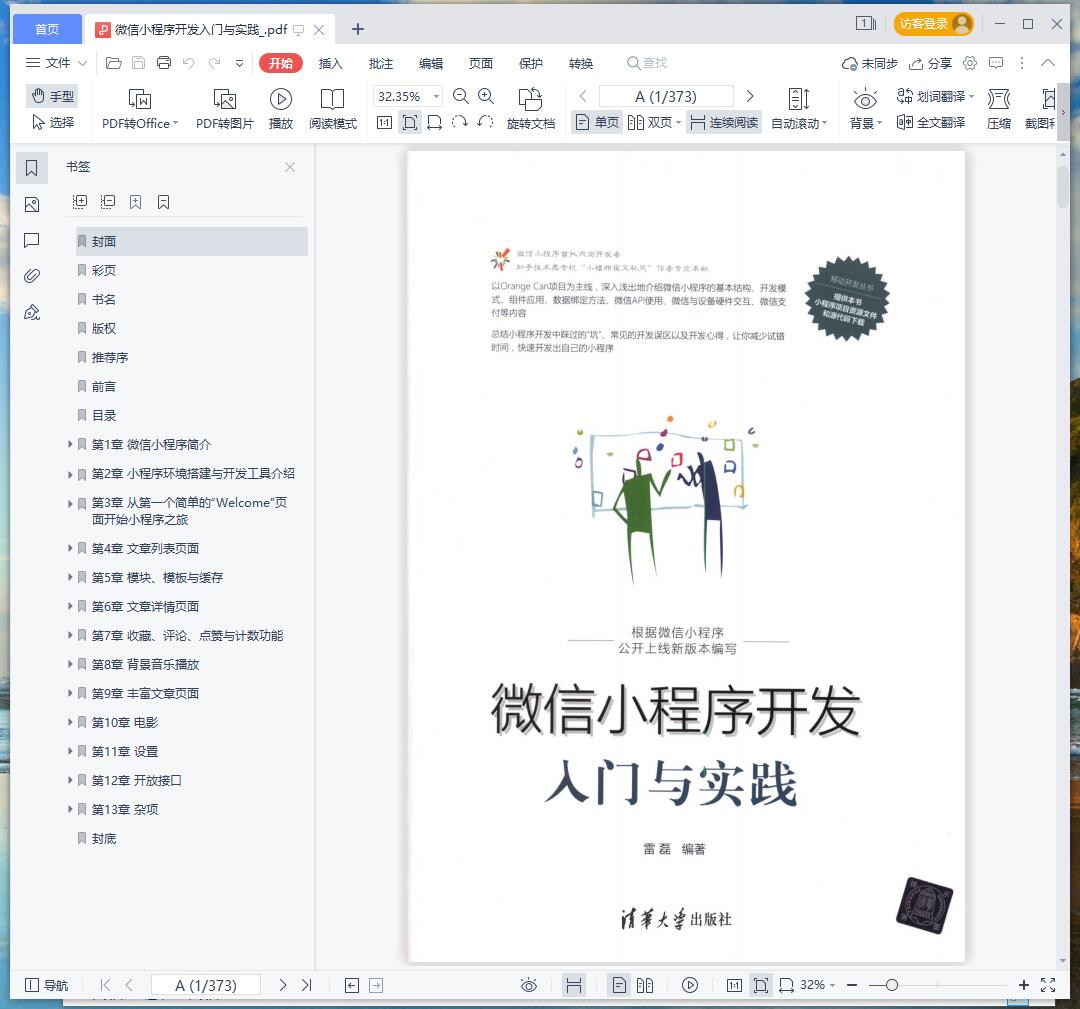Switch to the 转换 ribbon tab

click(581, 63)
